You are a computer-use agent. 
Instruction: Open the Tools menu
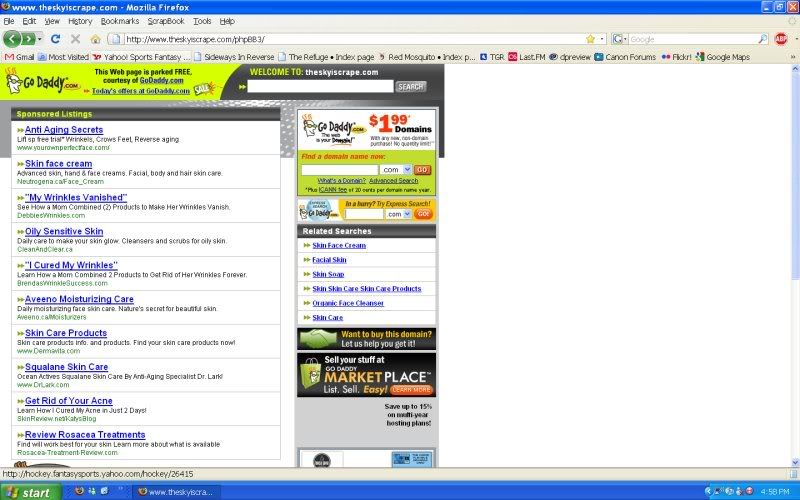coord(202,21)
